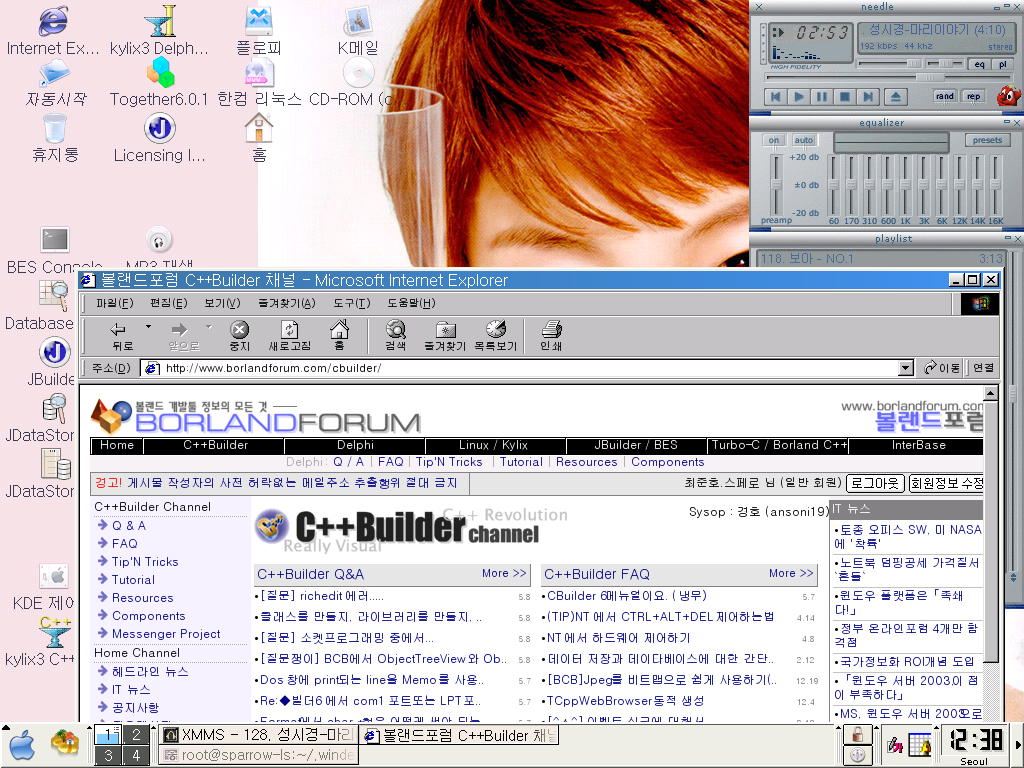Open the K메일 desktop icon

(x=358, y=29)
